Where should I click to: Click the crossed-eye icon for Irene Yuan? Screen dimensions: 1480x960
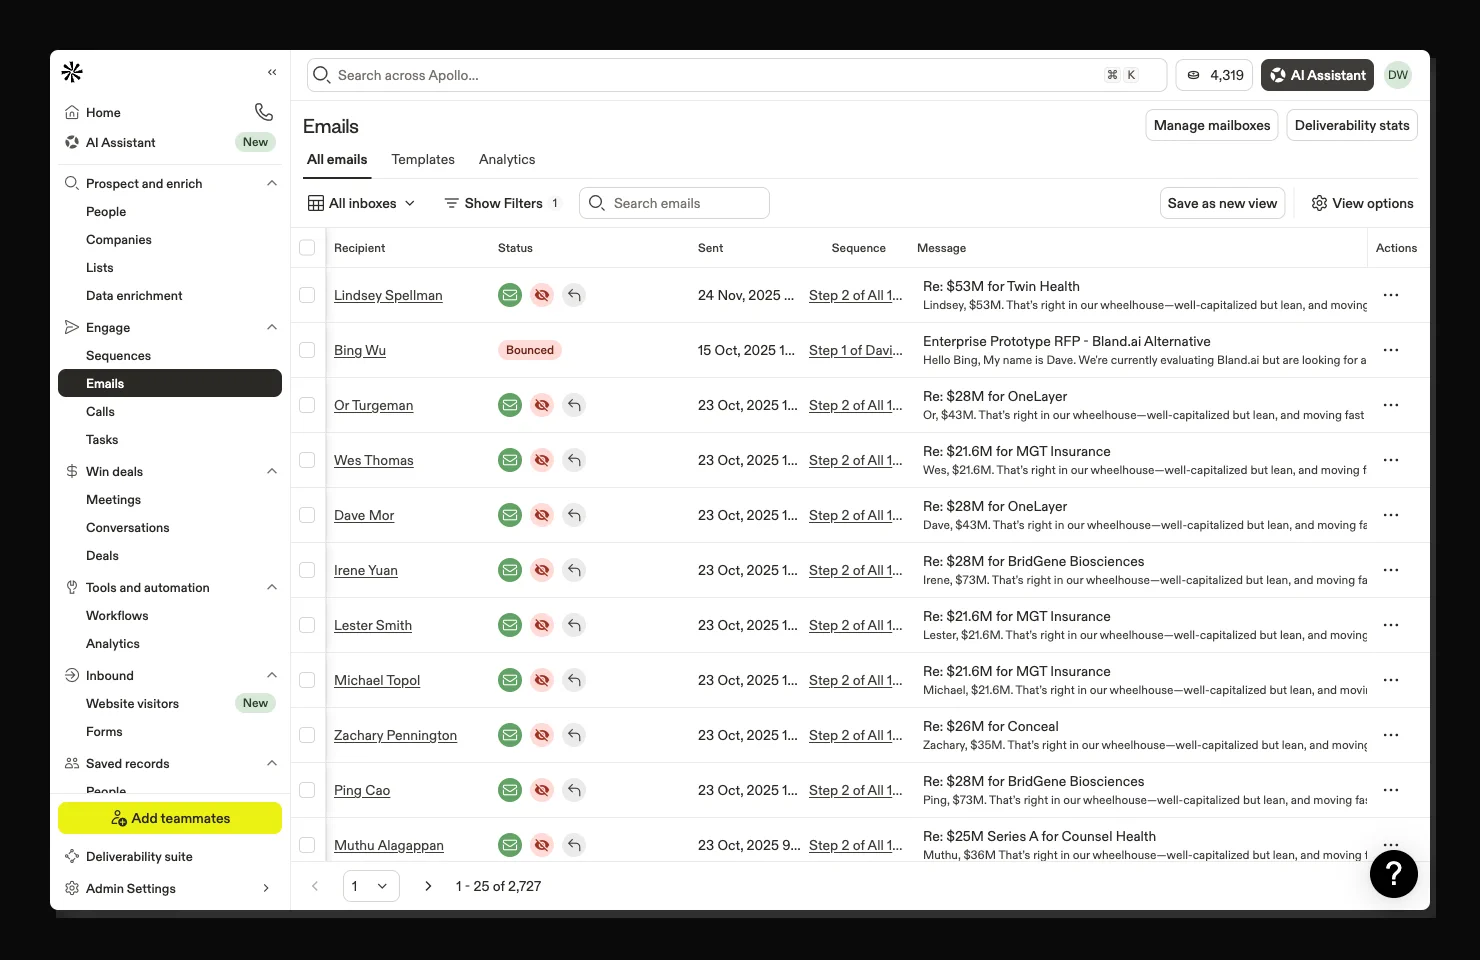coord(542,570)
